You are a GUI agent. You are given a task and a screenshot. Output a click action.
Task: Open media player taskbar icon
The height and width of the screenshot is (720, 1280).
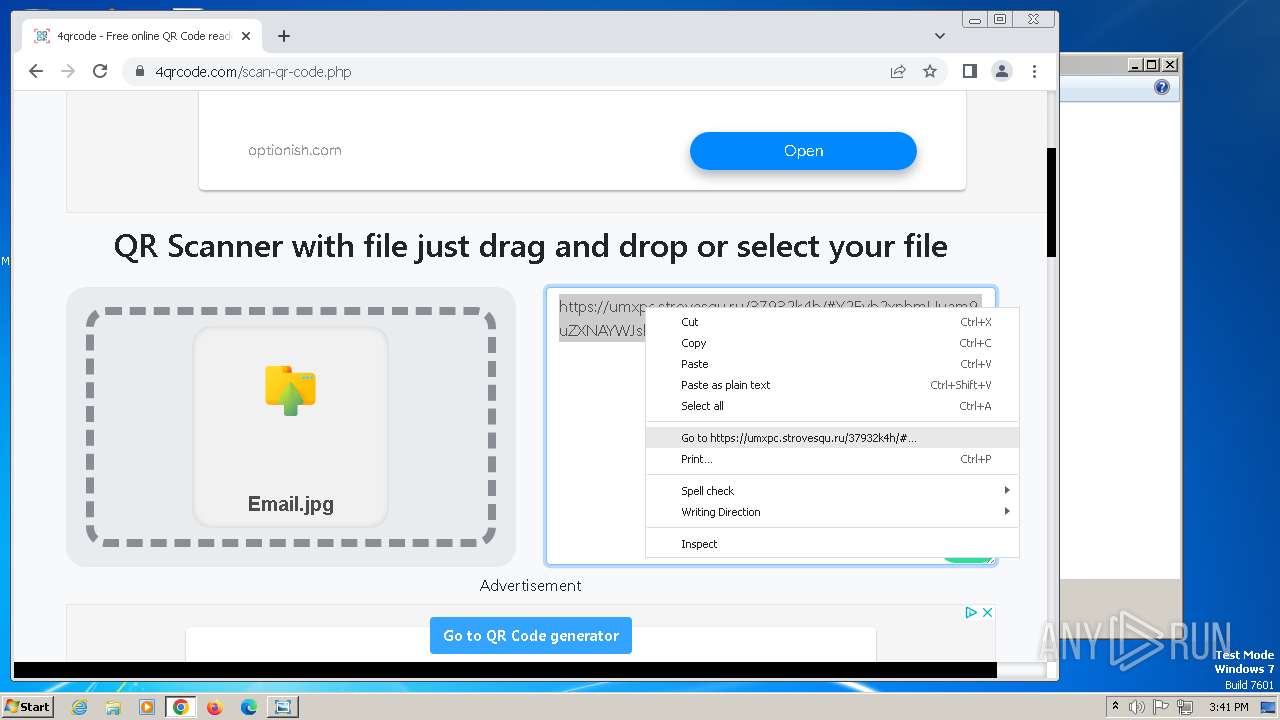pos(147,707)
